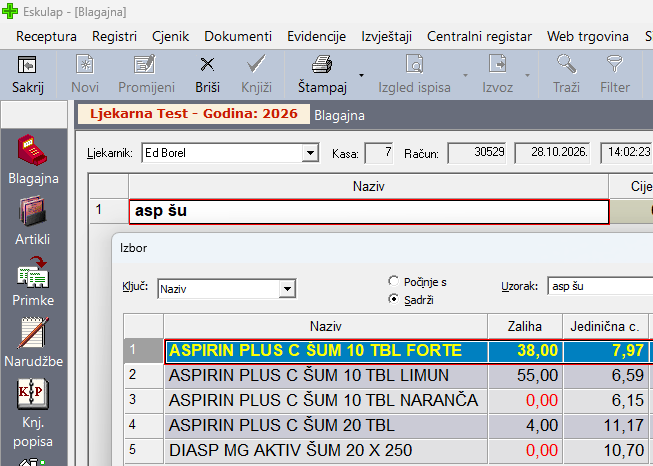Click the Naziv column header in the receipt grid
Screen dimensions: 653x466
pos(369,186)
